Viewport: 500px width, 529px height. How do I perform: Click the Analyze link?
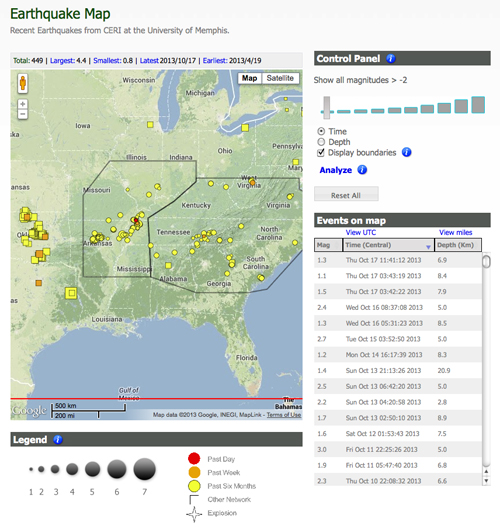[336, 170]
